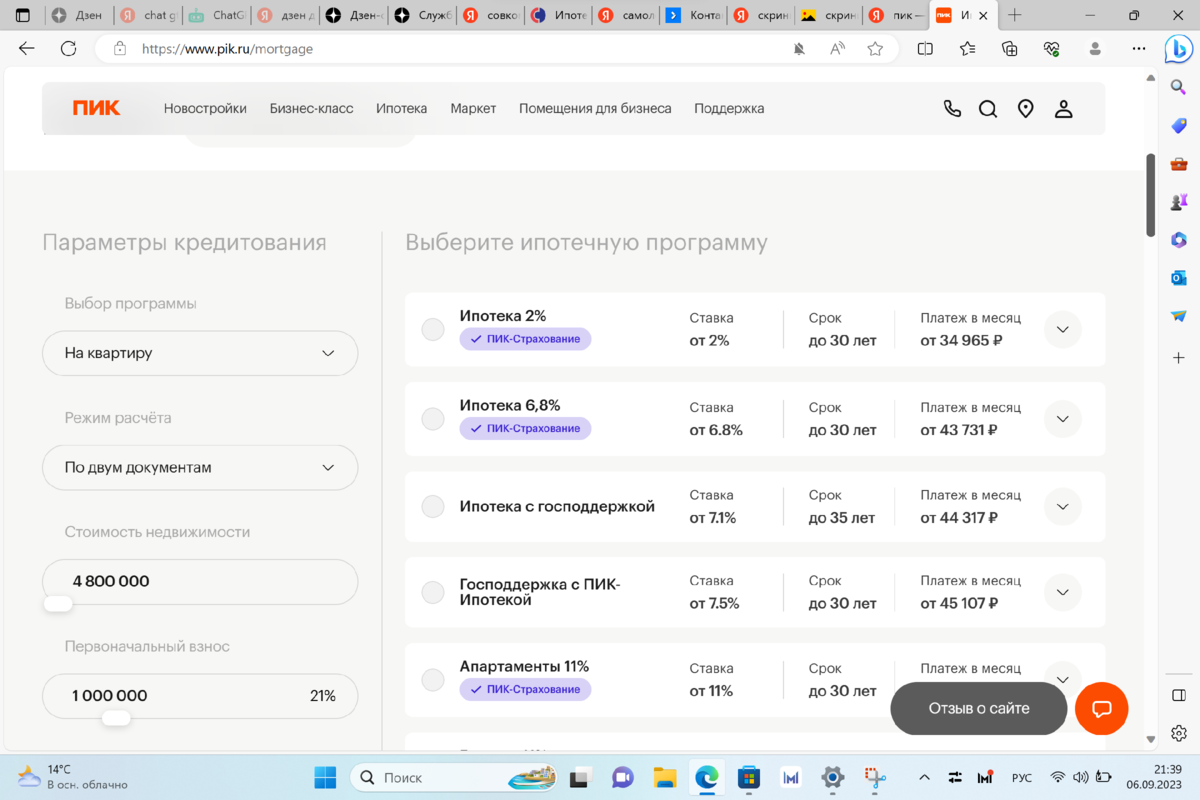
Task: Open browser essentials heart icon
Action: [1051, 48]
